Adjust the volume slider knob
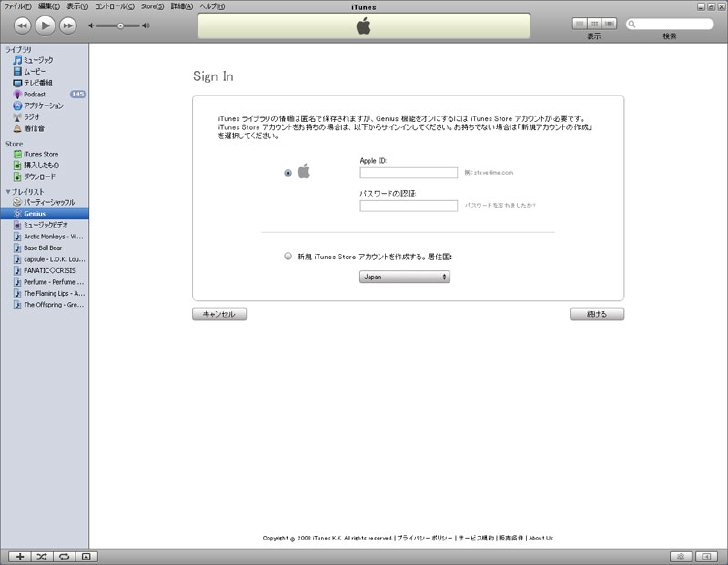 click(x=120, y=26)
